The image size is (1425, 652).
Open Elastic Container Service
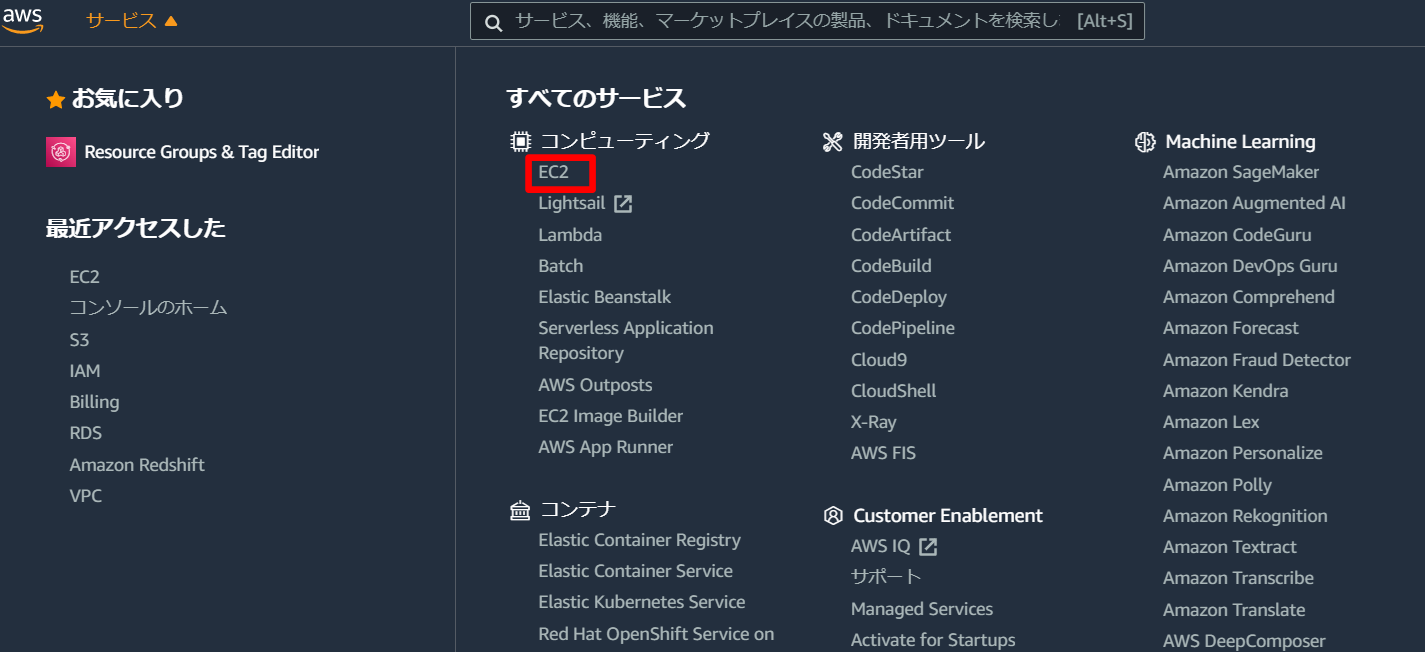(636, 571)
